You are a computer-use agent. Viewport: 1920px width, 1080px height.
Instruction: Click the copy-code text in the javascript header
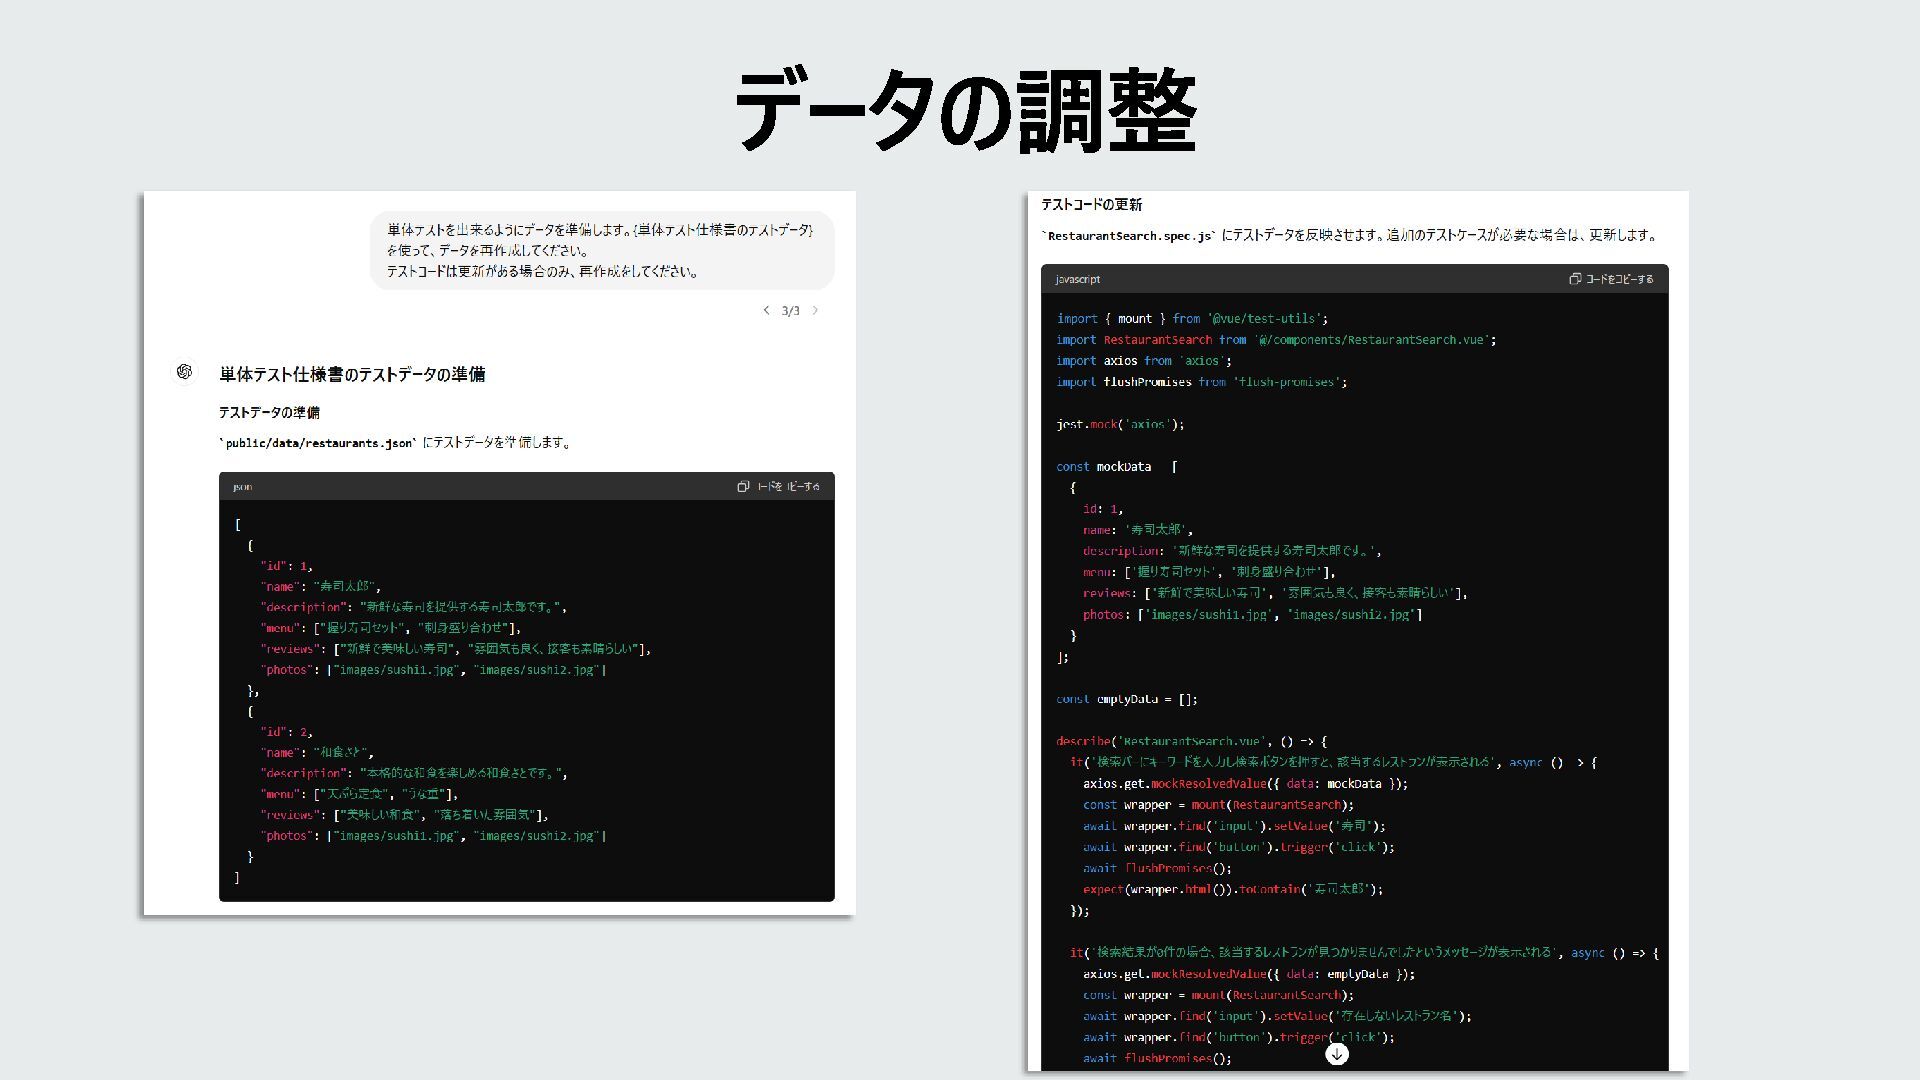click(1620, 279)
